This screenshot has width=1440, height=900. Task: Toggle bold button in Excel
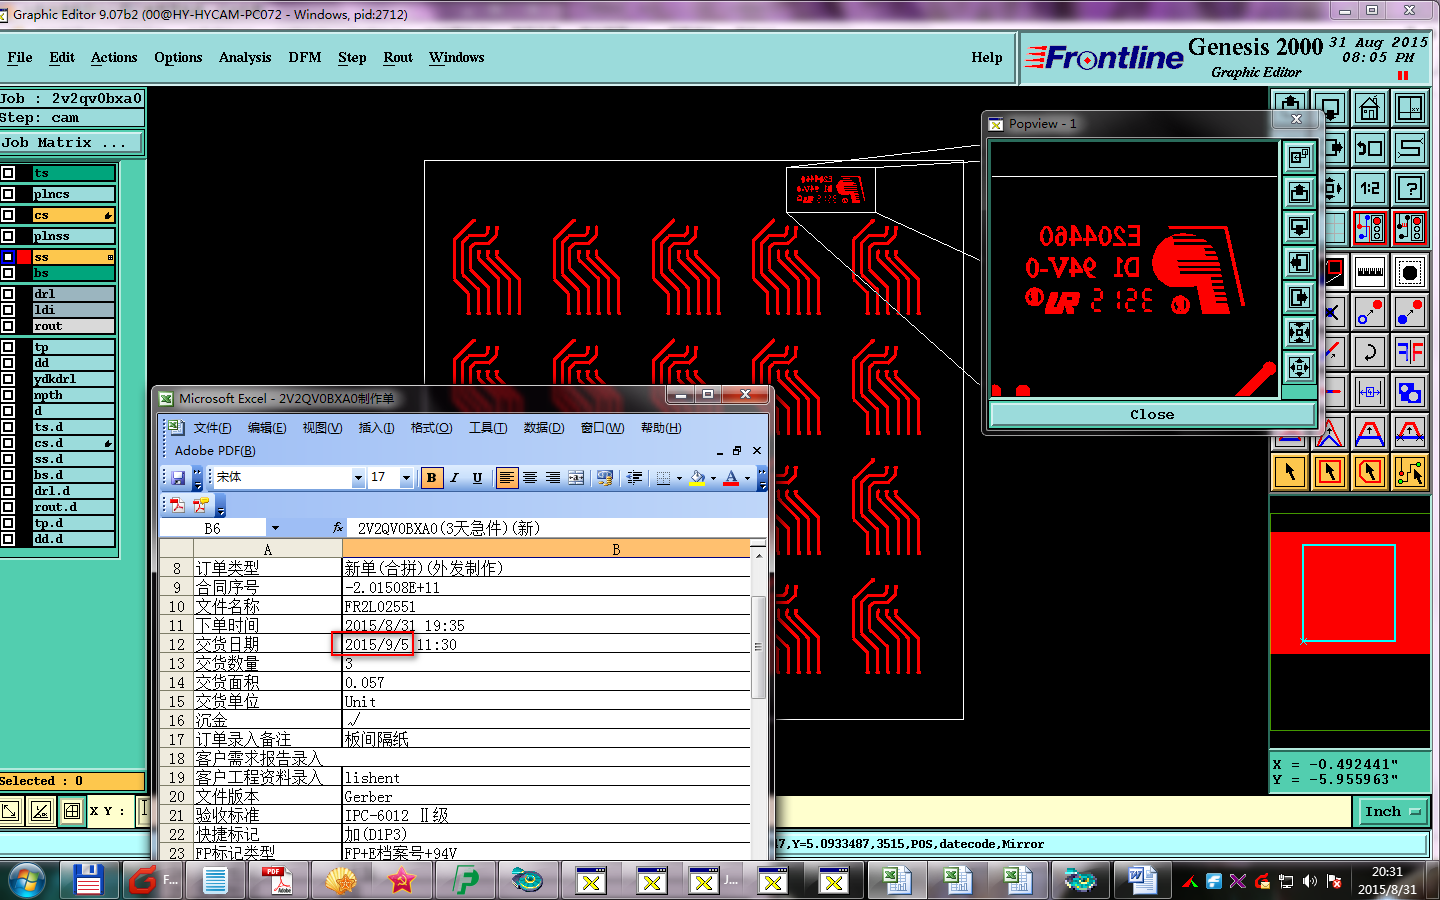pos(431,478)
